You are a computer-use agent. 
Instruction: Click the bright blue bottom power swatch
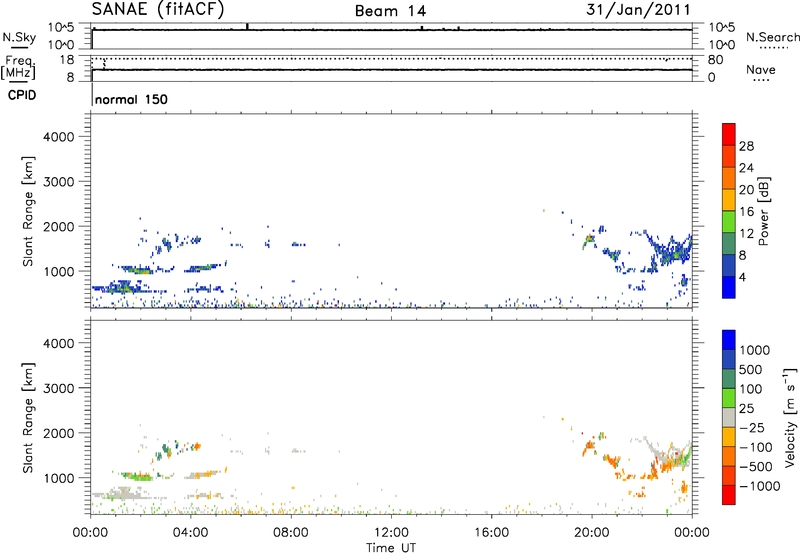point(729,287)
